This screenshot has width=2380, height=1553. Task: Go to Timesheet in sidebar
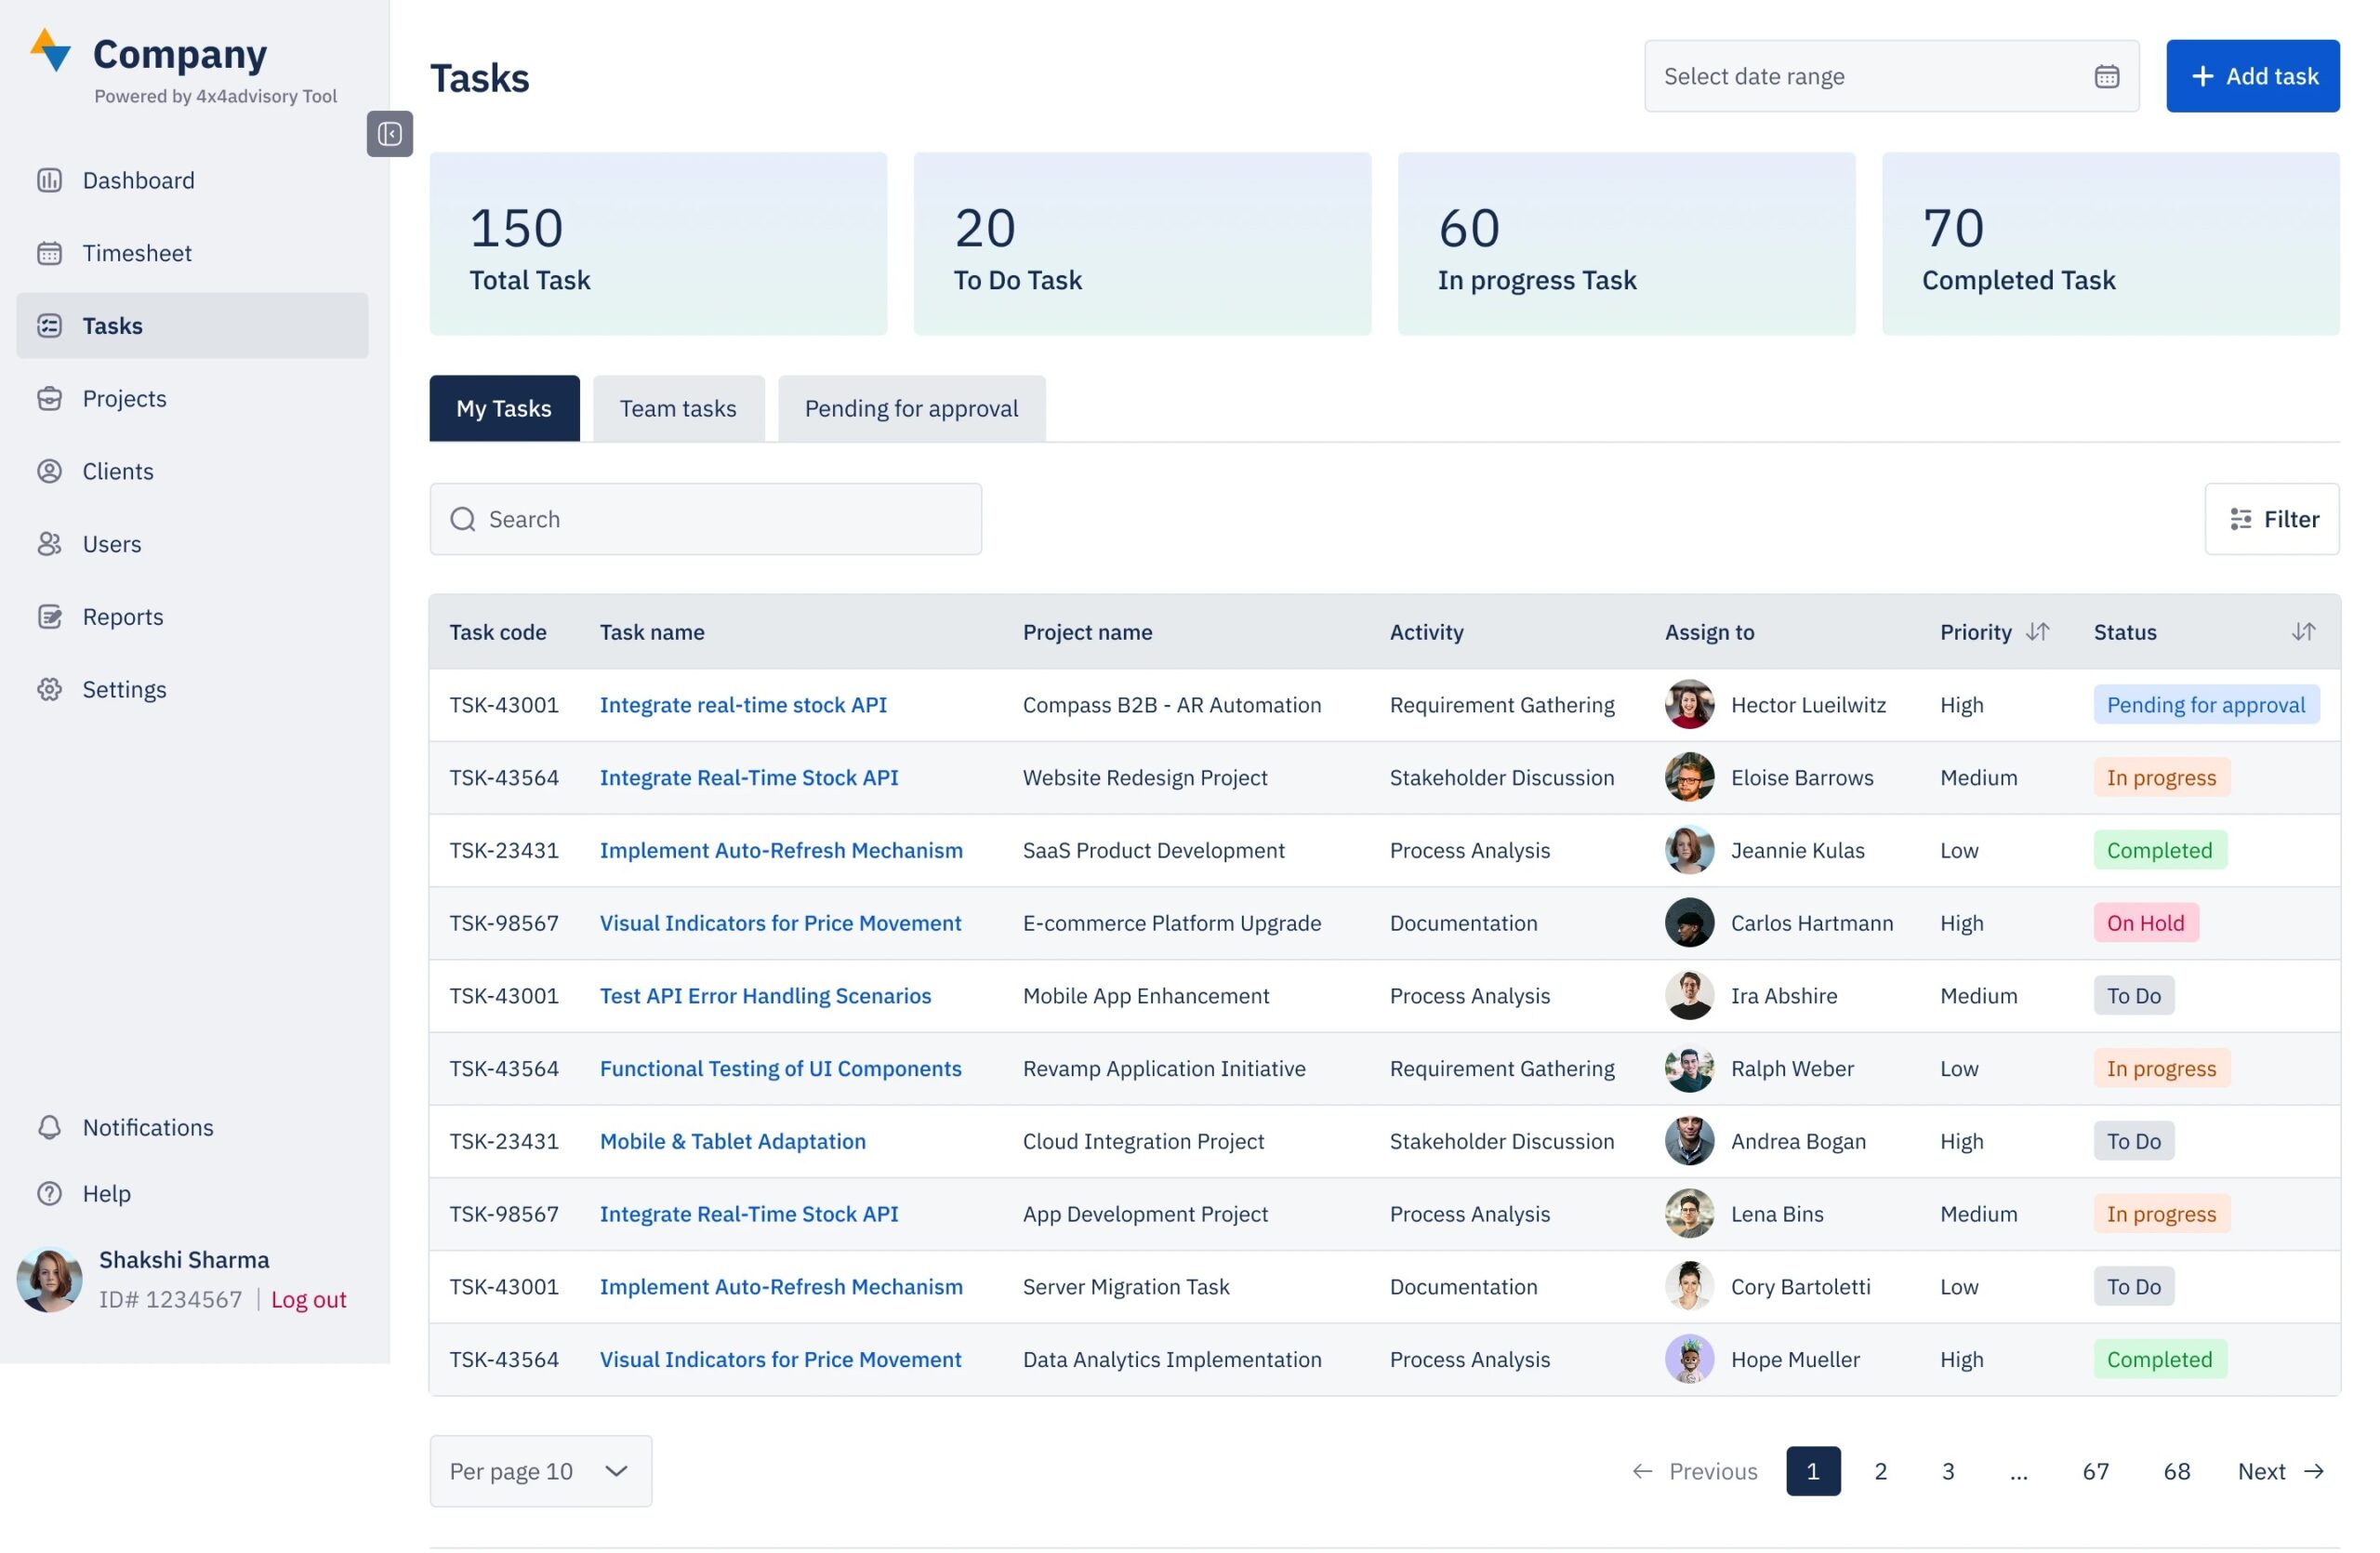(x=137, y=253)
